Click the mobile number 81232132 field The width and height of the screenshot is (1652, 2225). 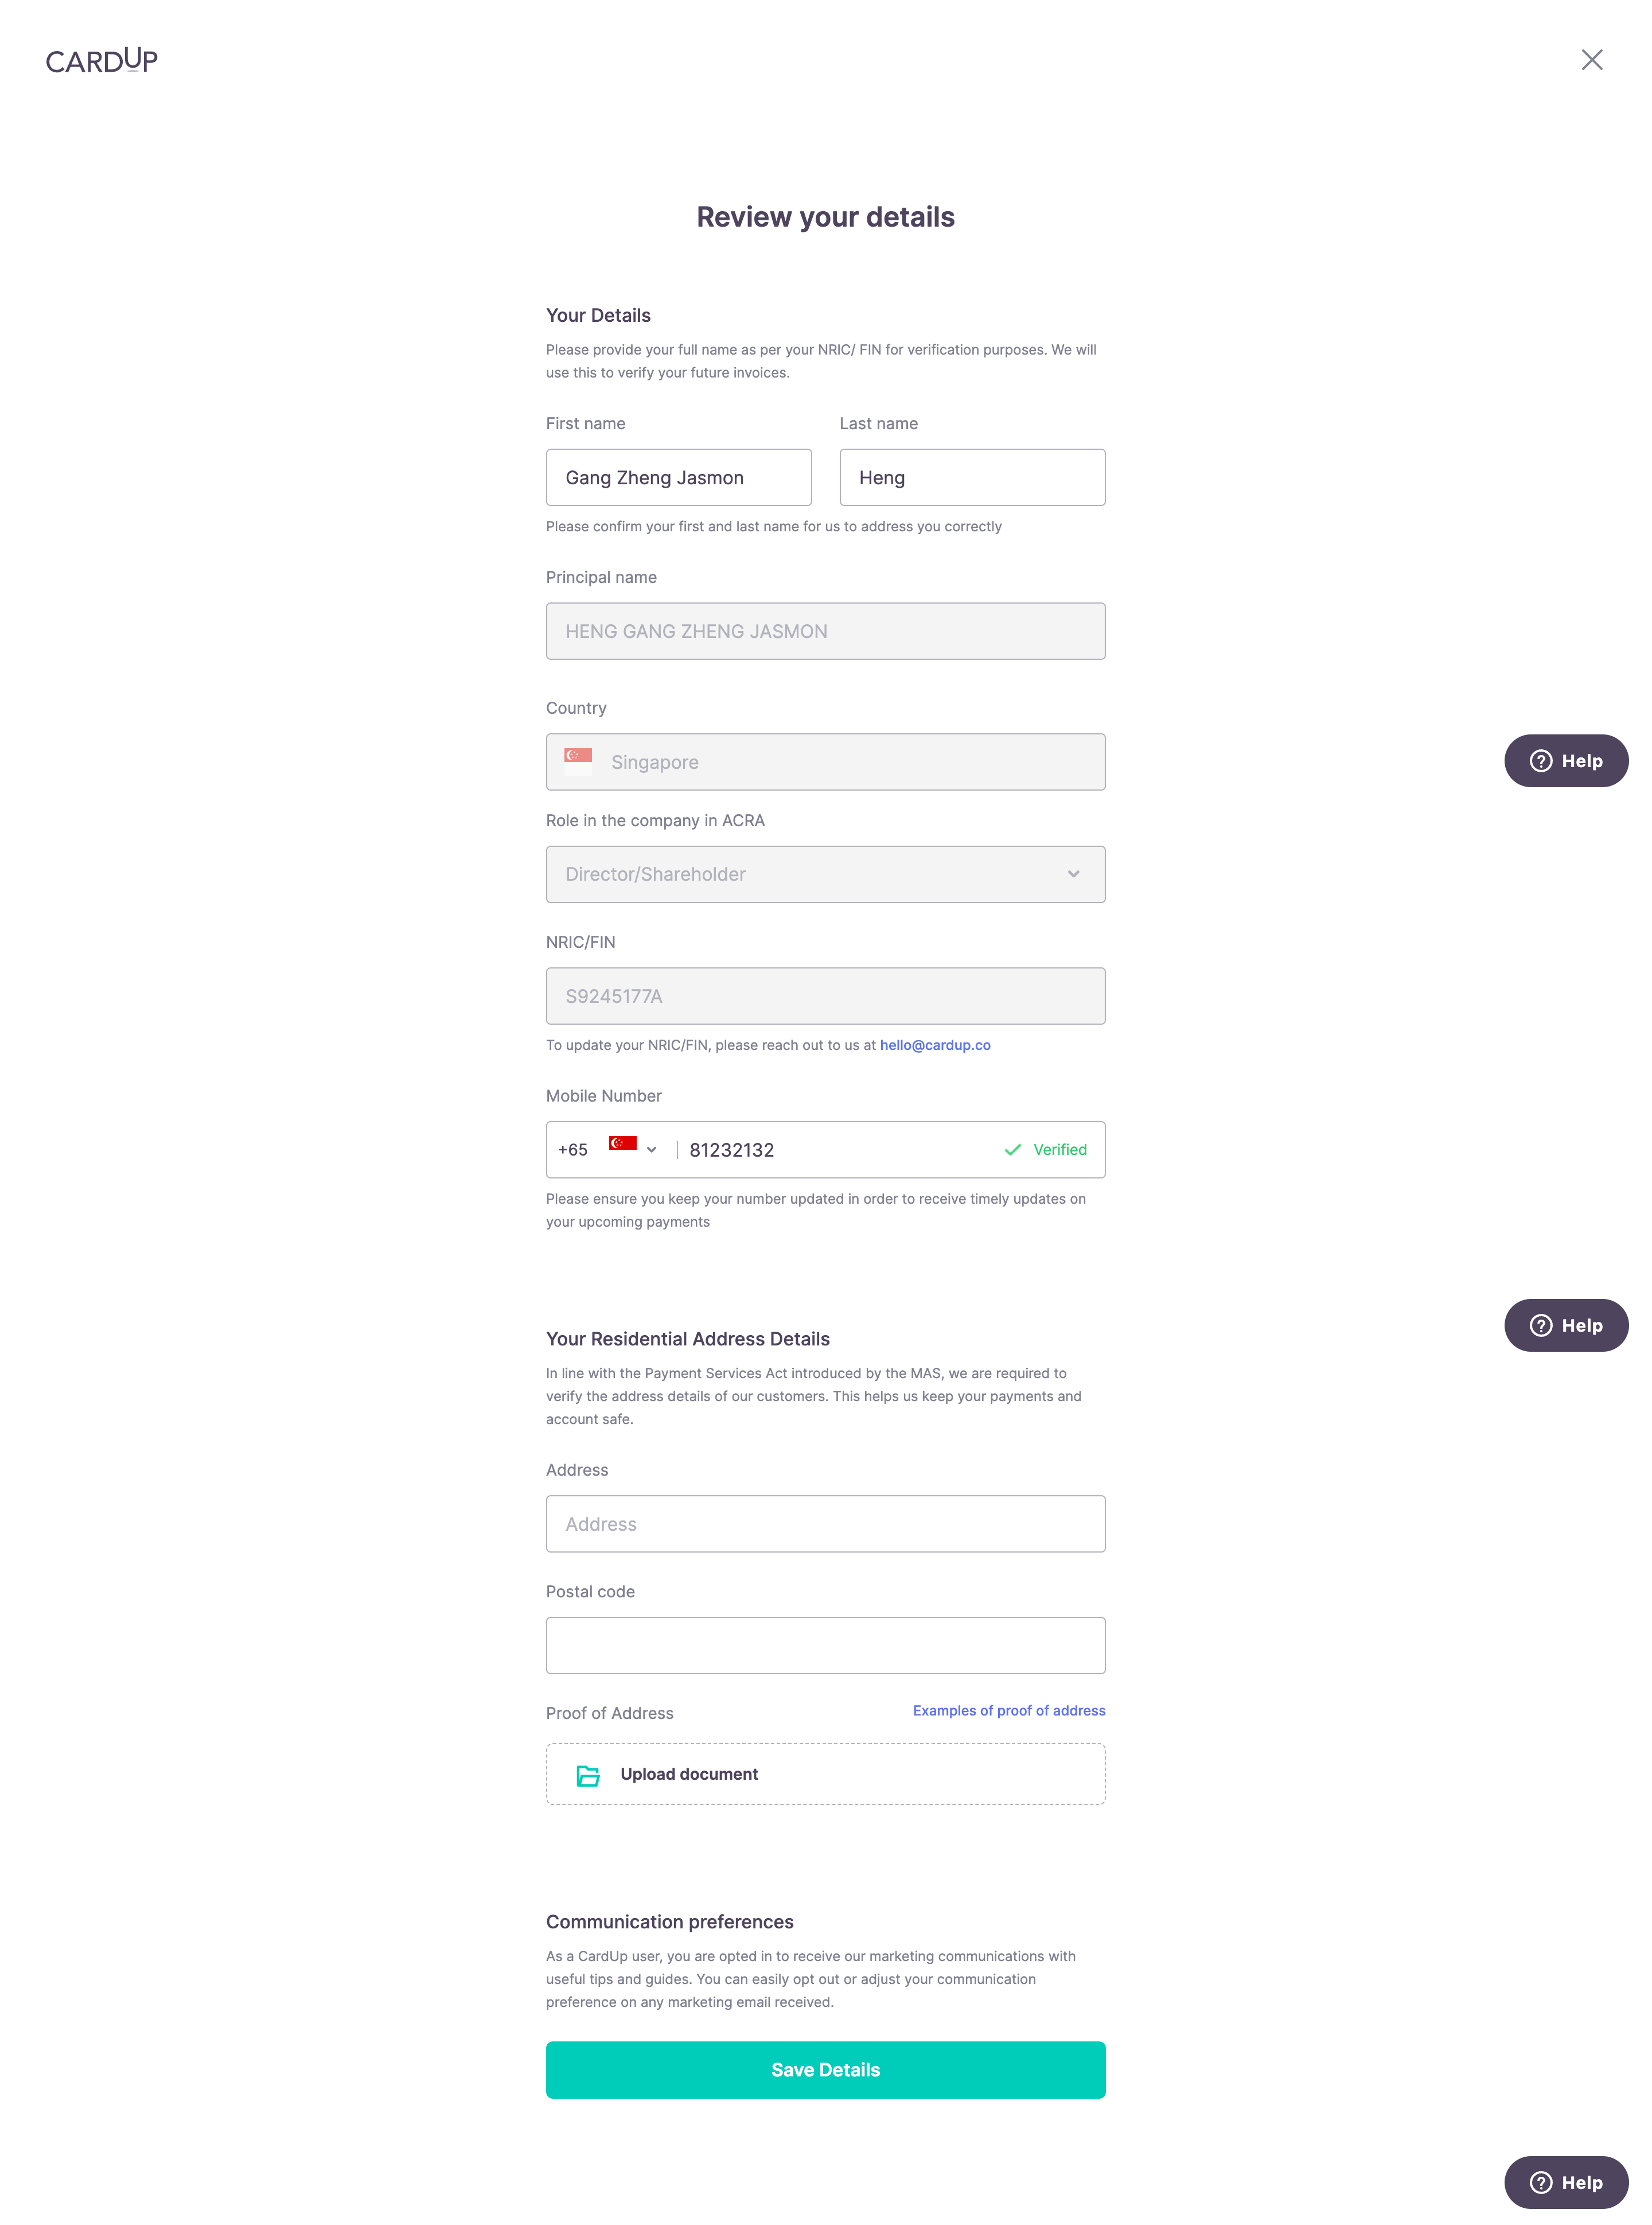tap(840, 1150)
